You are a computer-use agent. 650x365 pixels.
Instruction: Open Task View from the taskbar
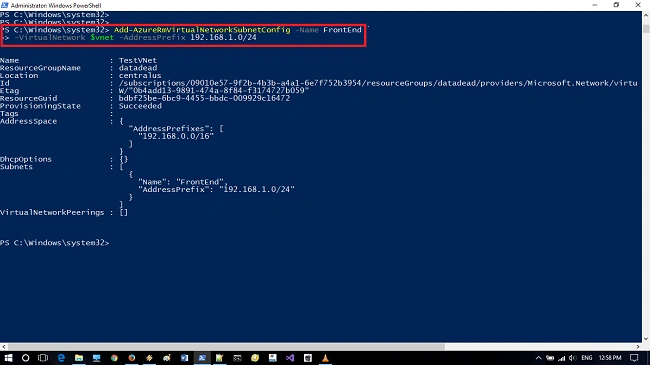[43, 358]
